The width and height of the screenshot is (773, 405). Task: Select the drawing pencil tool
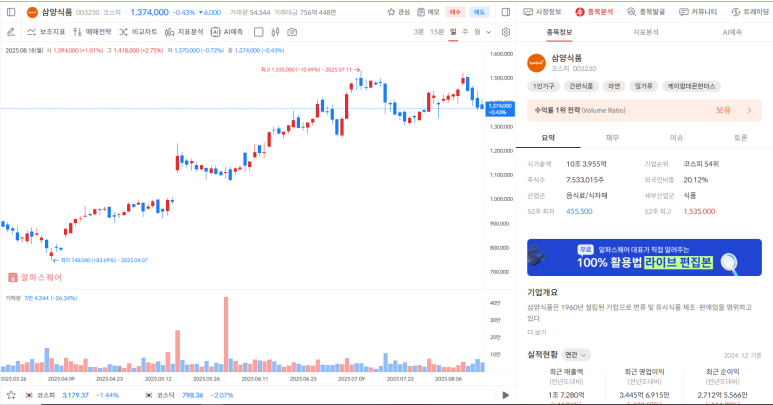tap(11, 32)
